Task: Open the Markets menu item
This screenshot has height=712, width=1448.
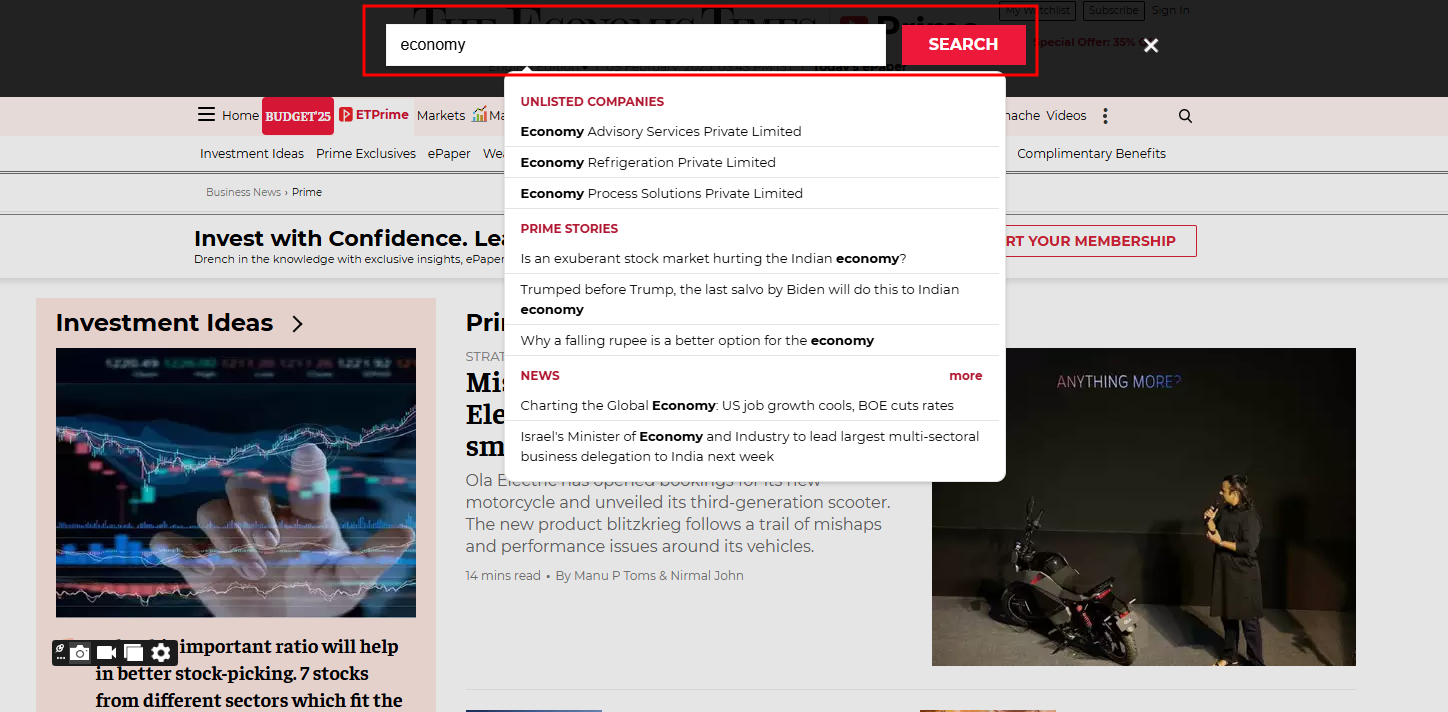Action: click(x=440, y=116)
